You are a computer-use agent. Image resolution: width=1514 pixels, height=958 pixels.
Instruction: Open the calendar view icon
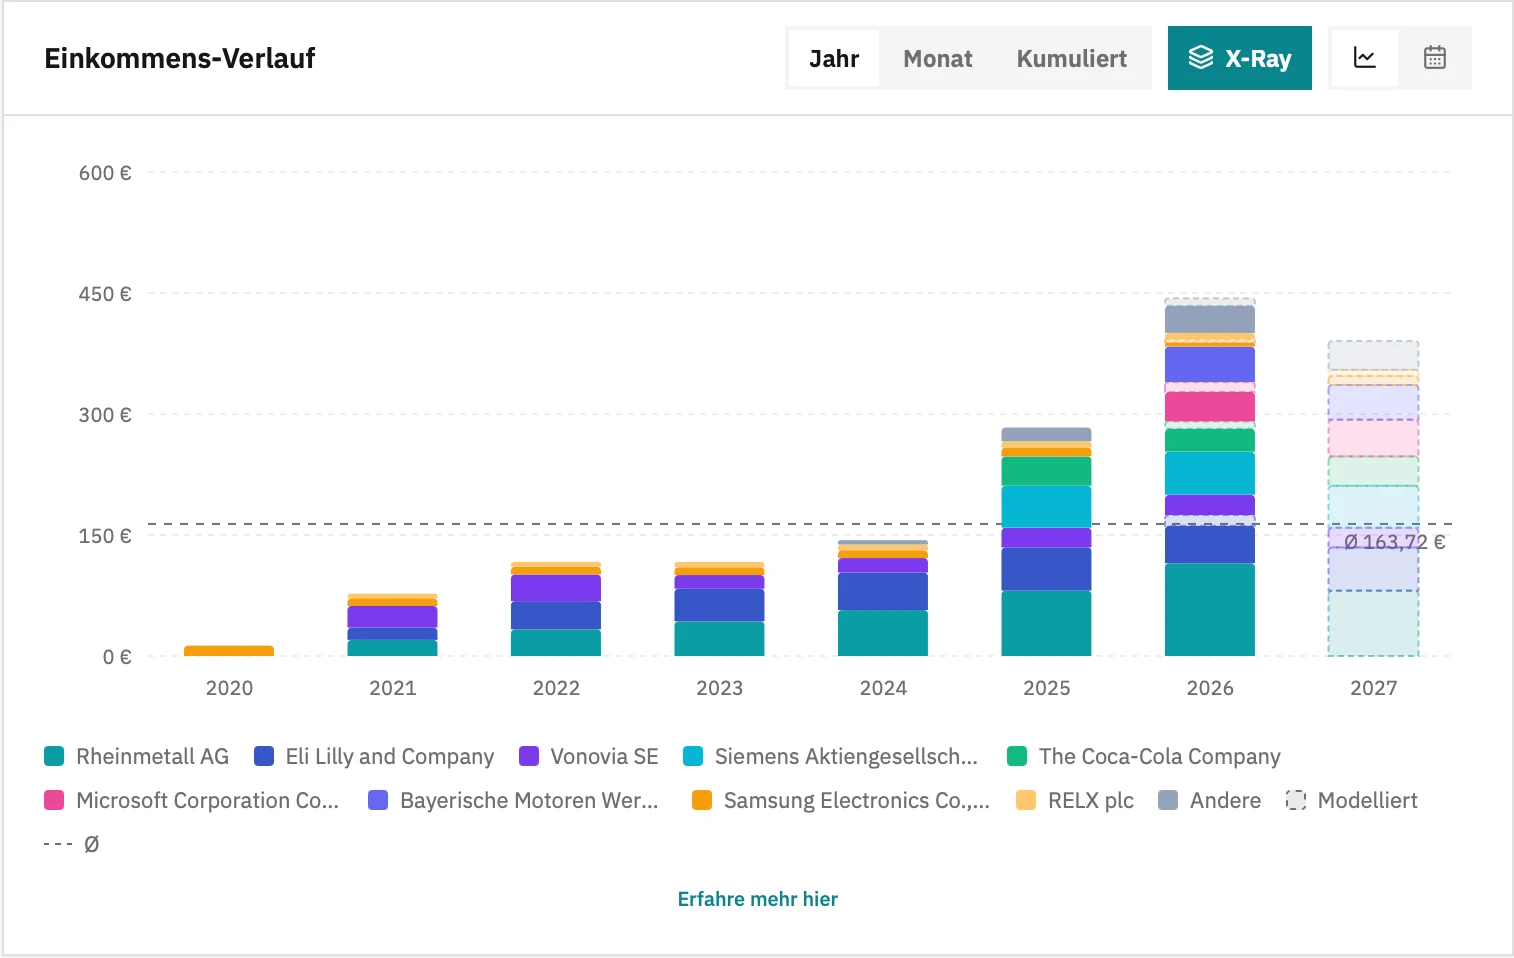1435,58
